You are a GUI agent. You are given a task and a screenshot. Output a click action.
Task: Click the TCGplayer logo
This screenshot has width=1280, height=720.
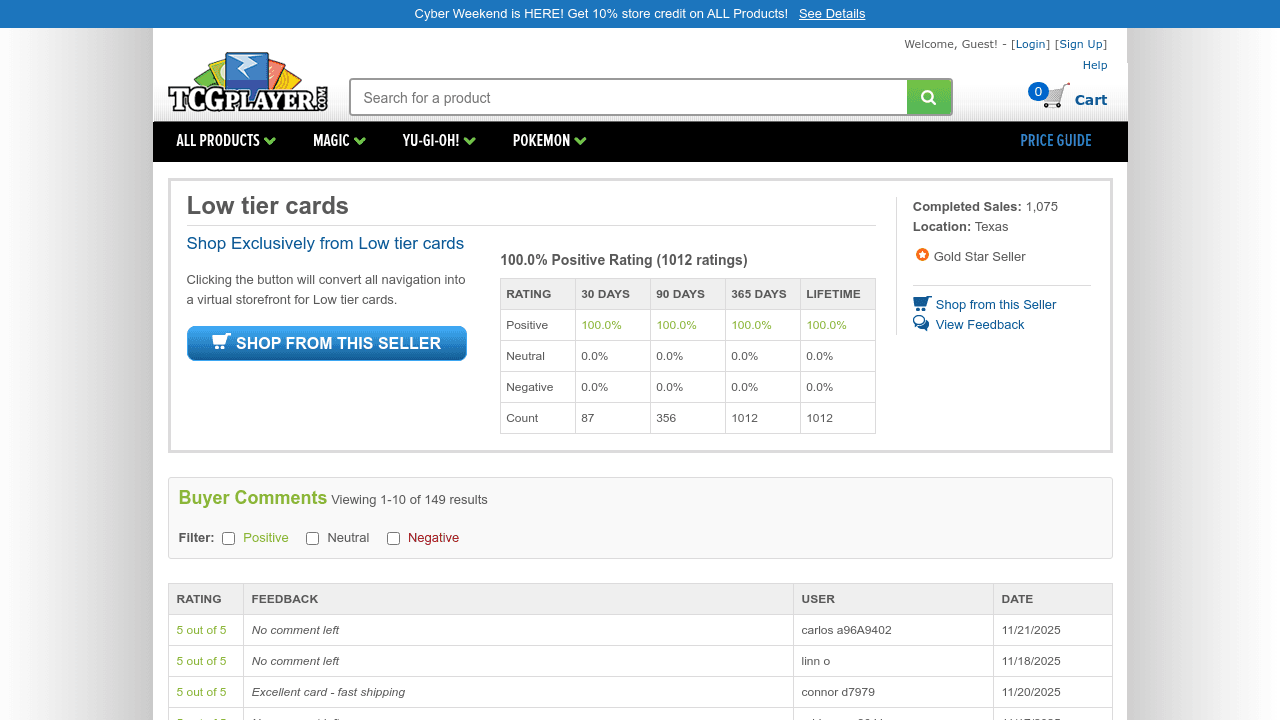click(x=248, y=83)
